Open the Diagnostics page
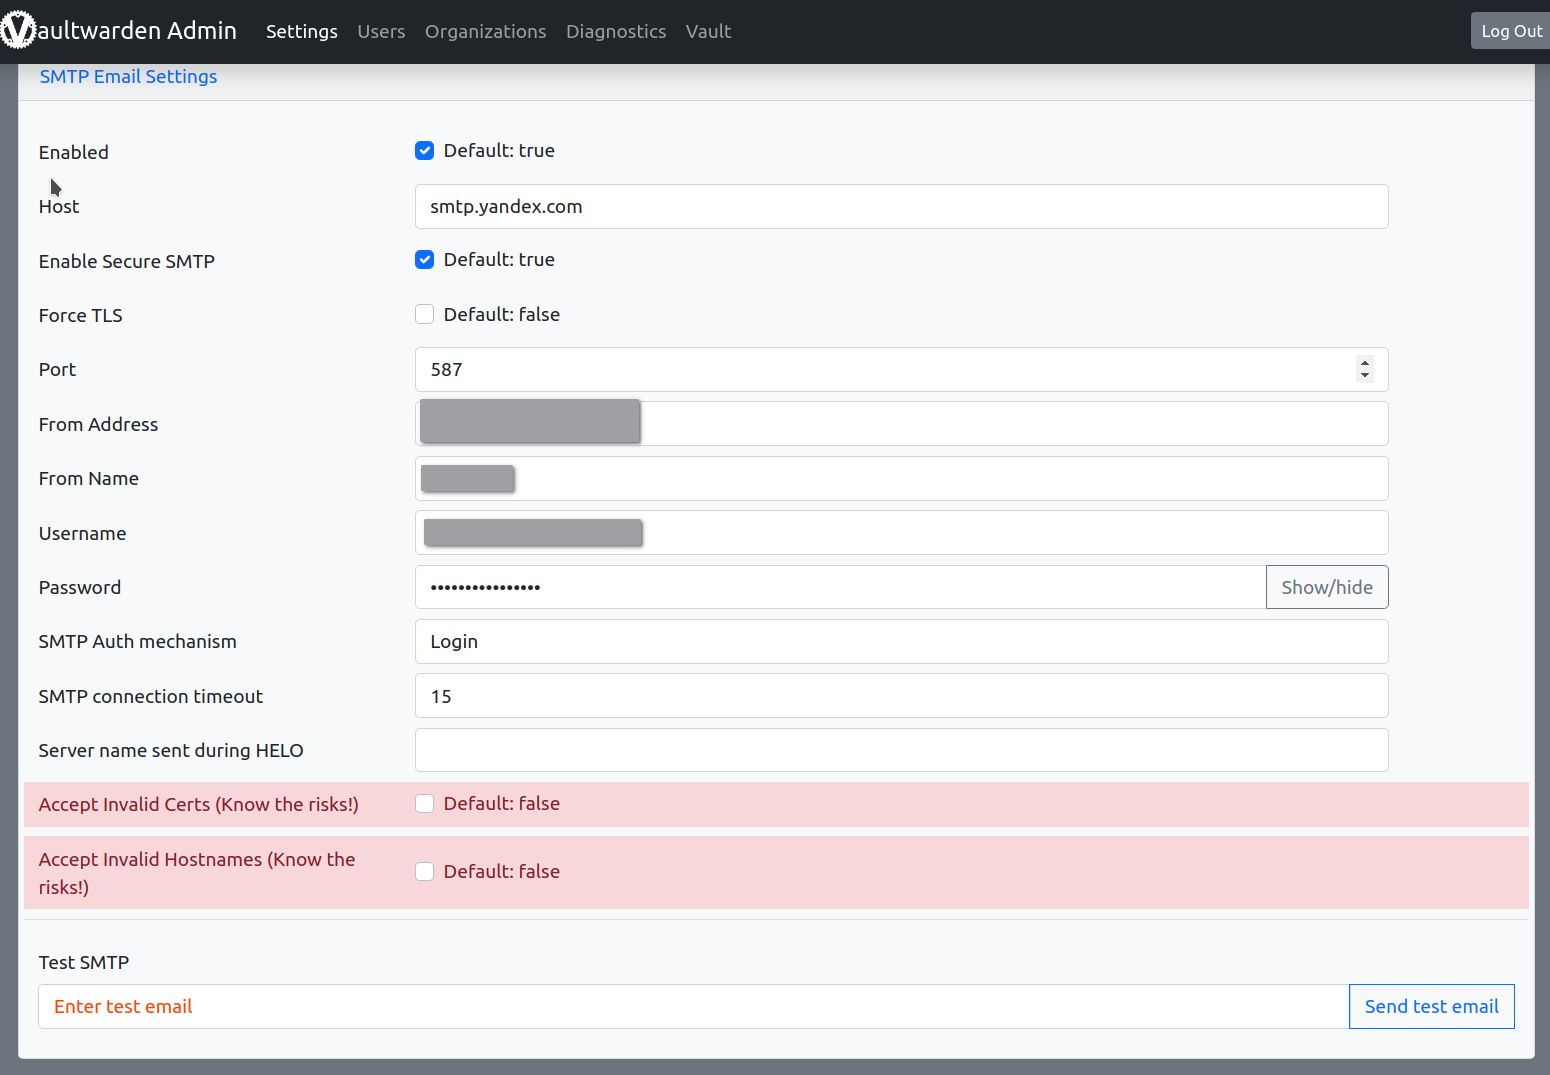 tap(615, 32)
